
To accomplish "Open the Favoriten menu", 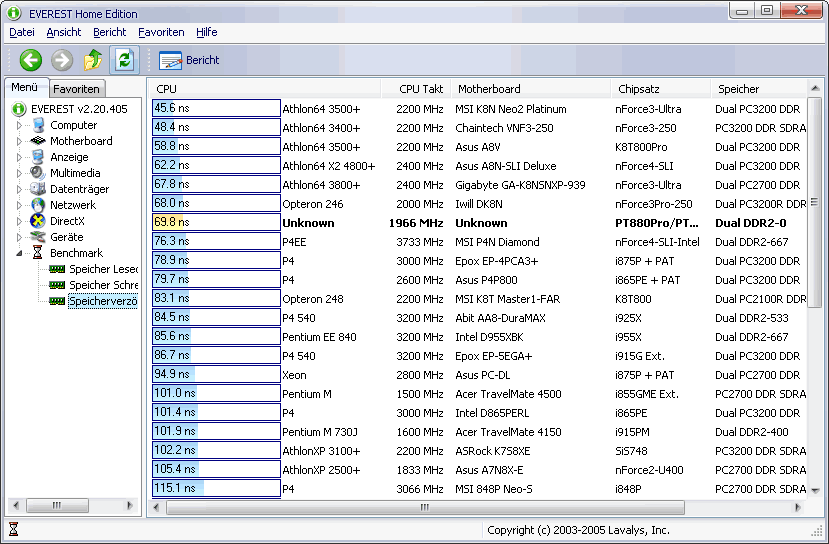I will tap(161, 32).
